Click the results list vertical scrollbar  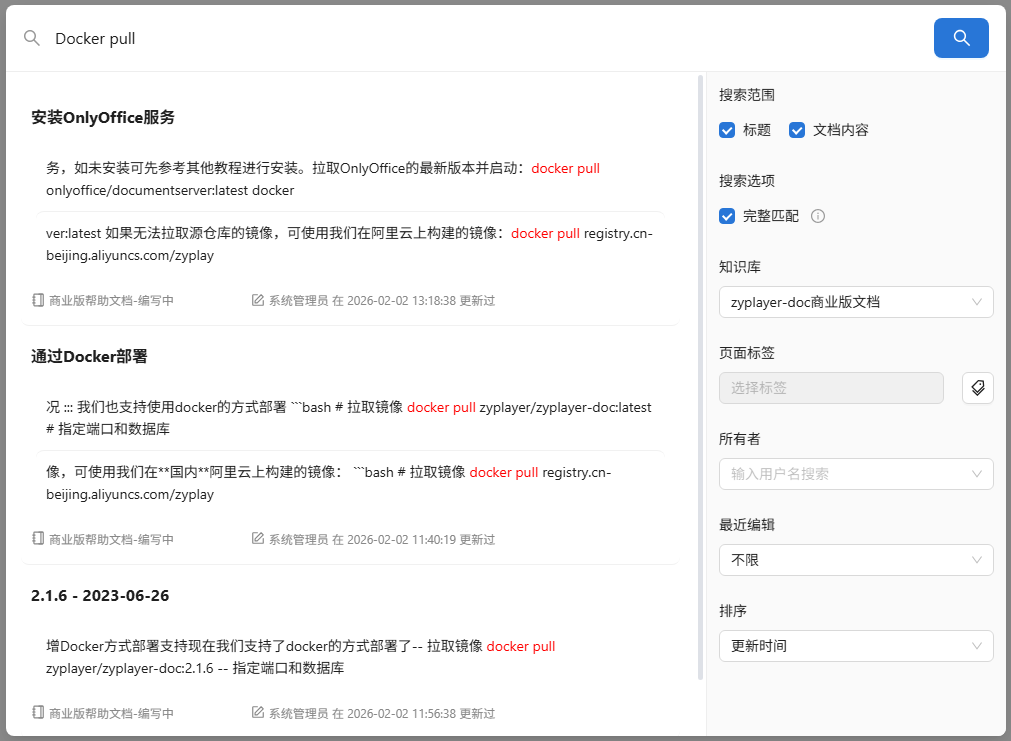[700, 377]
